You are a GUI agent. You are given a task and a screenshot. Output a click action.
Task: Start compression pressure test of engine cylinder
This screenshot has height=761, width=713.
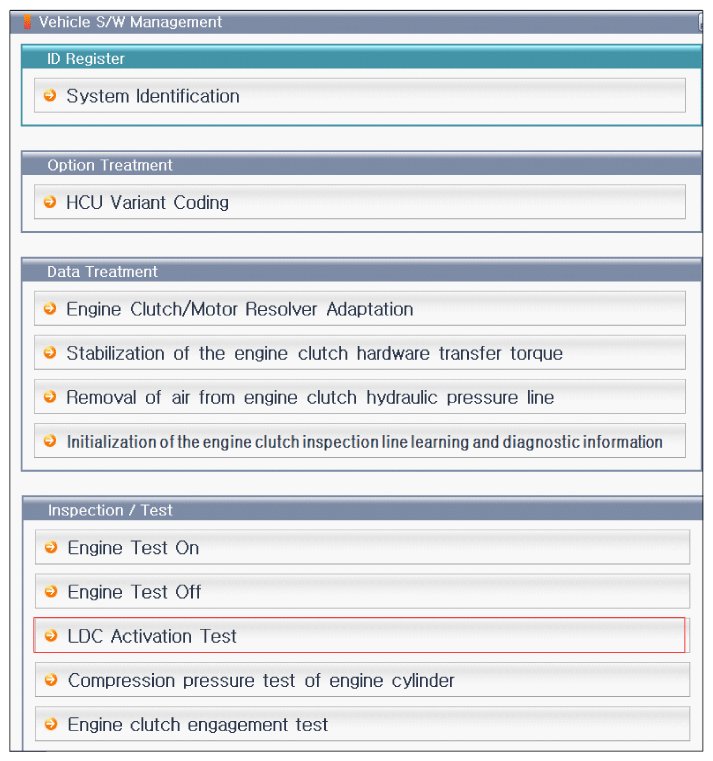[x=362, y=680]
